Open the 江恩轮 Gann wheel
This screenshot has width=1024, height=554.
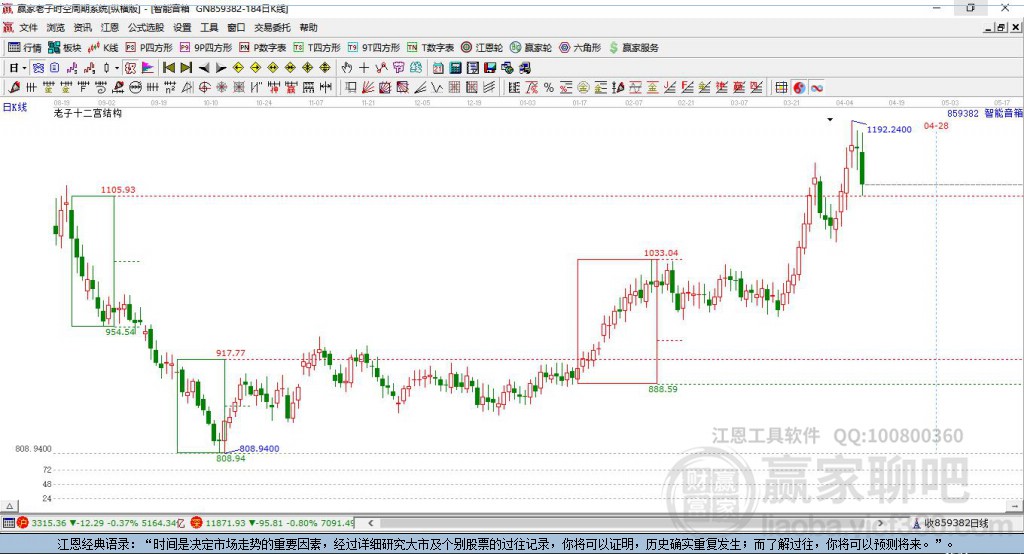[x=482, y=48]
